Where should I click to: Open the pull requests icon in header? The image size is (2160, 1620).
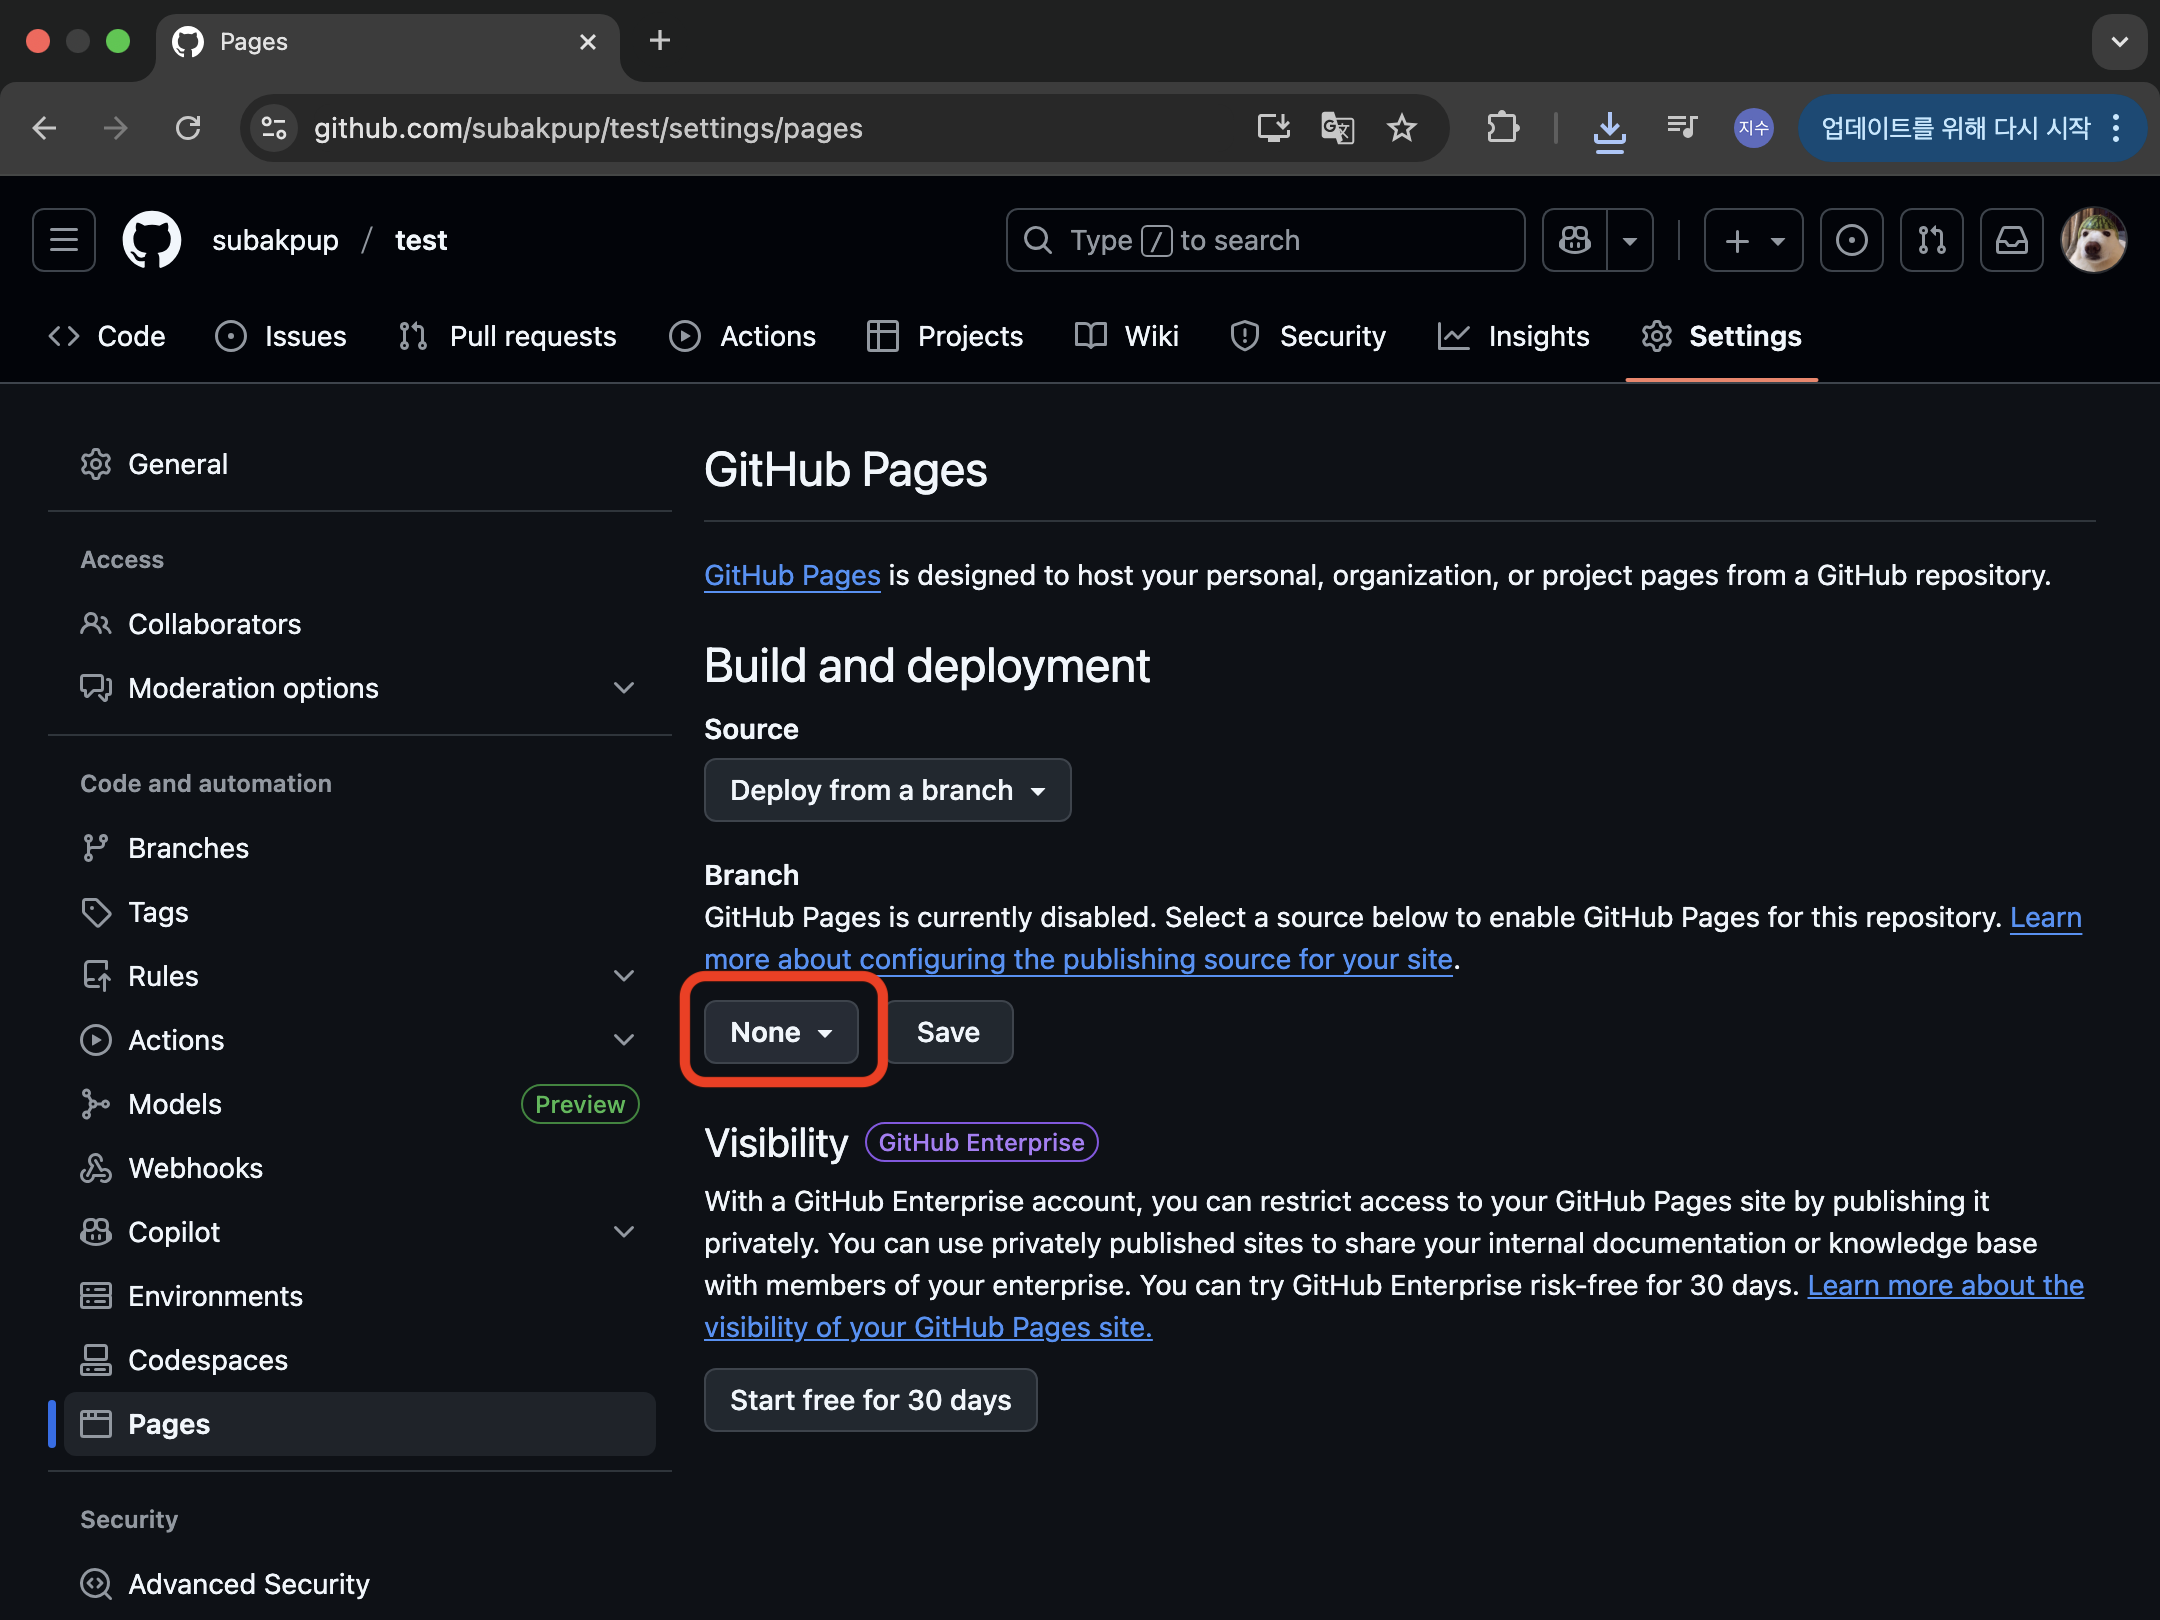(1931, 240)
